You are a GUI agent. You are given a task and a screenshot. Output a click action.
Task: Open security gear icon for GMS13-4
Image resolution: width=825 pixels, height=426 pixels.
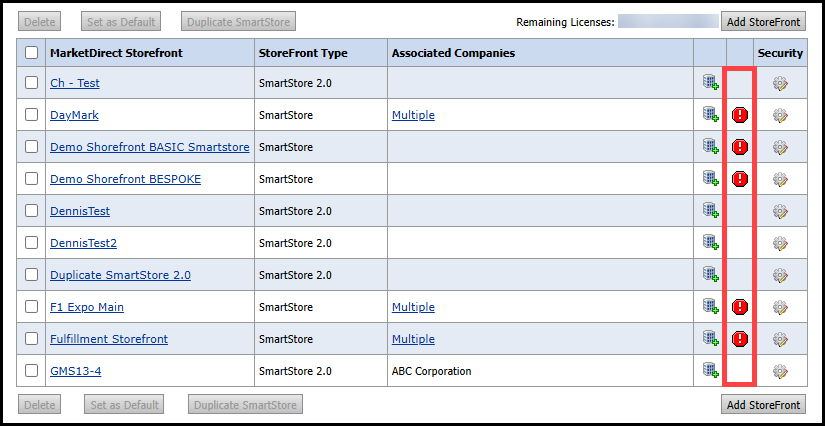(780, 371)
